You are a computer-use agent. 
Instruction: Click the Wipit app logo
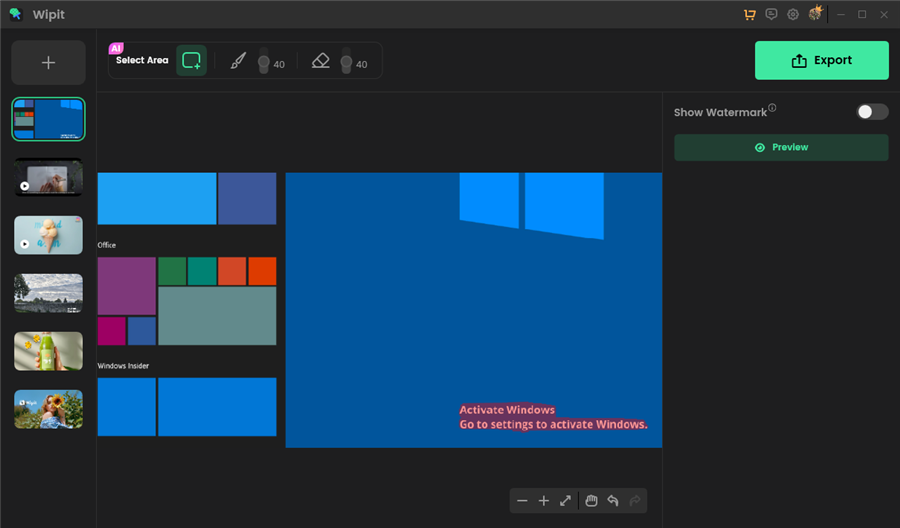[15, 14]
